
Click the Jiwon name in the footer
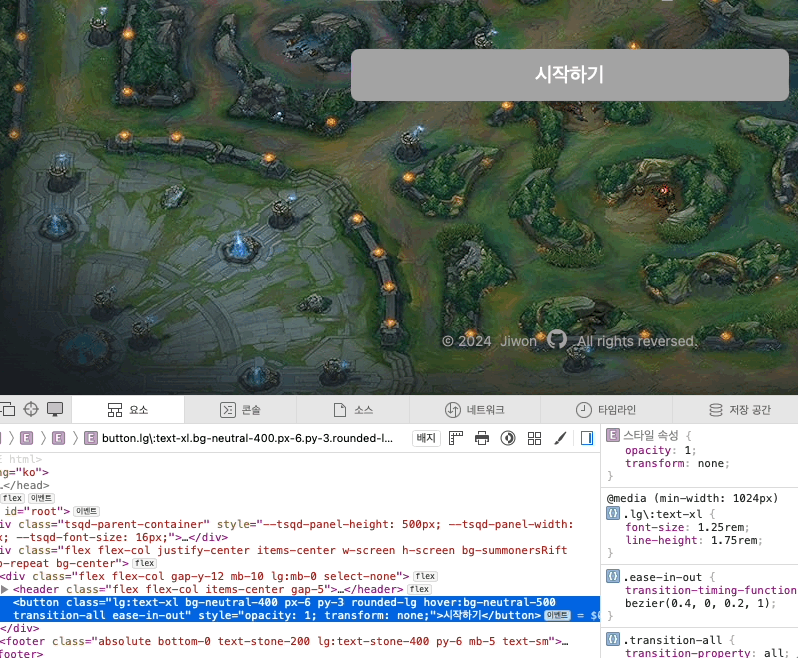click(x=518, y=341)
